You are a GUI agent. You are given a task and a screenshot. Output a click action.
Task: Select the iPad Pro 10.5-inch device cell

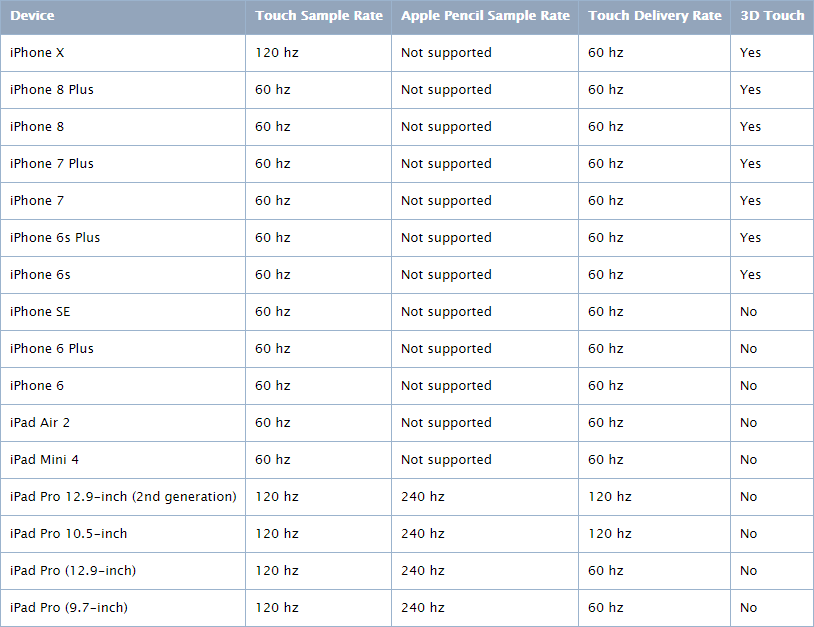[x=69, y=534]
